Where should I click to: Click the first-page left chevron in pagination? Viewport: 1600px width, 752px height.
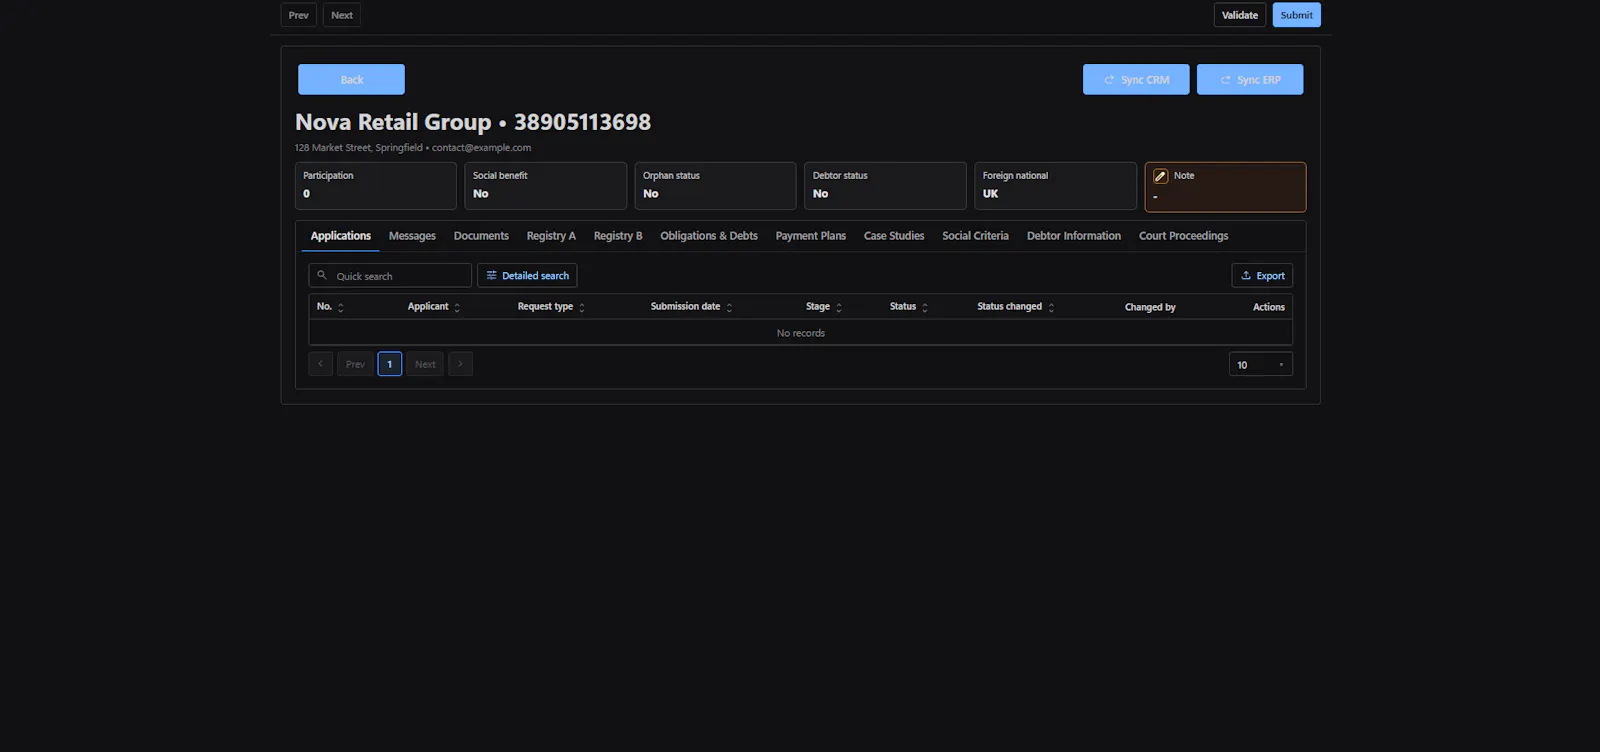(x=320, y=364)
